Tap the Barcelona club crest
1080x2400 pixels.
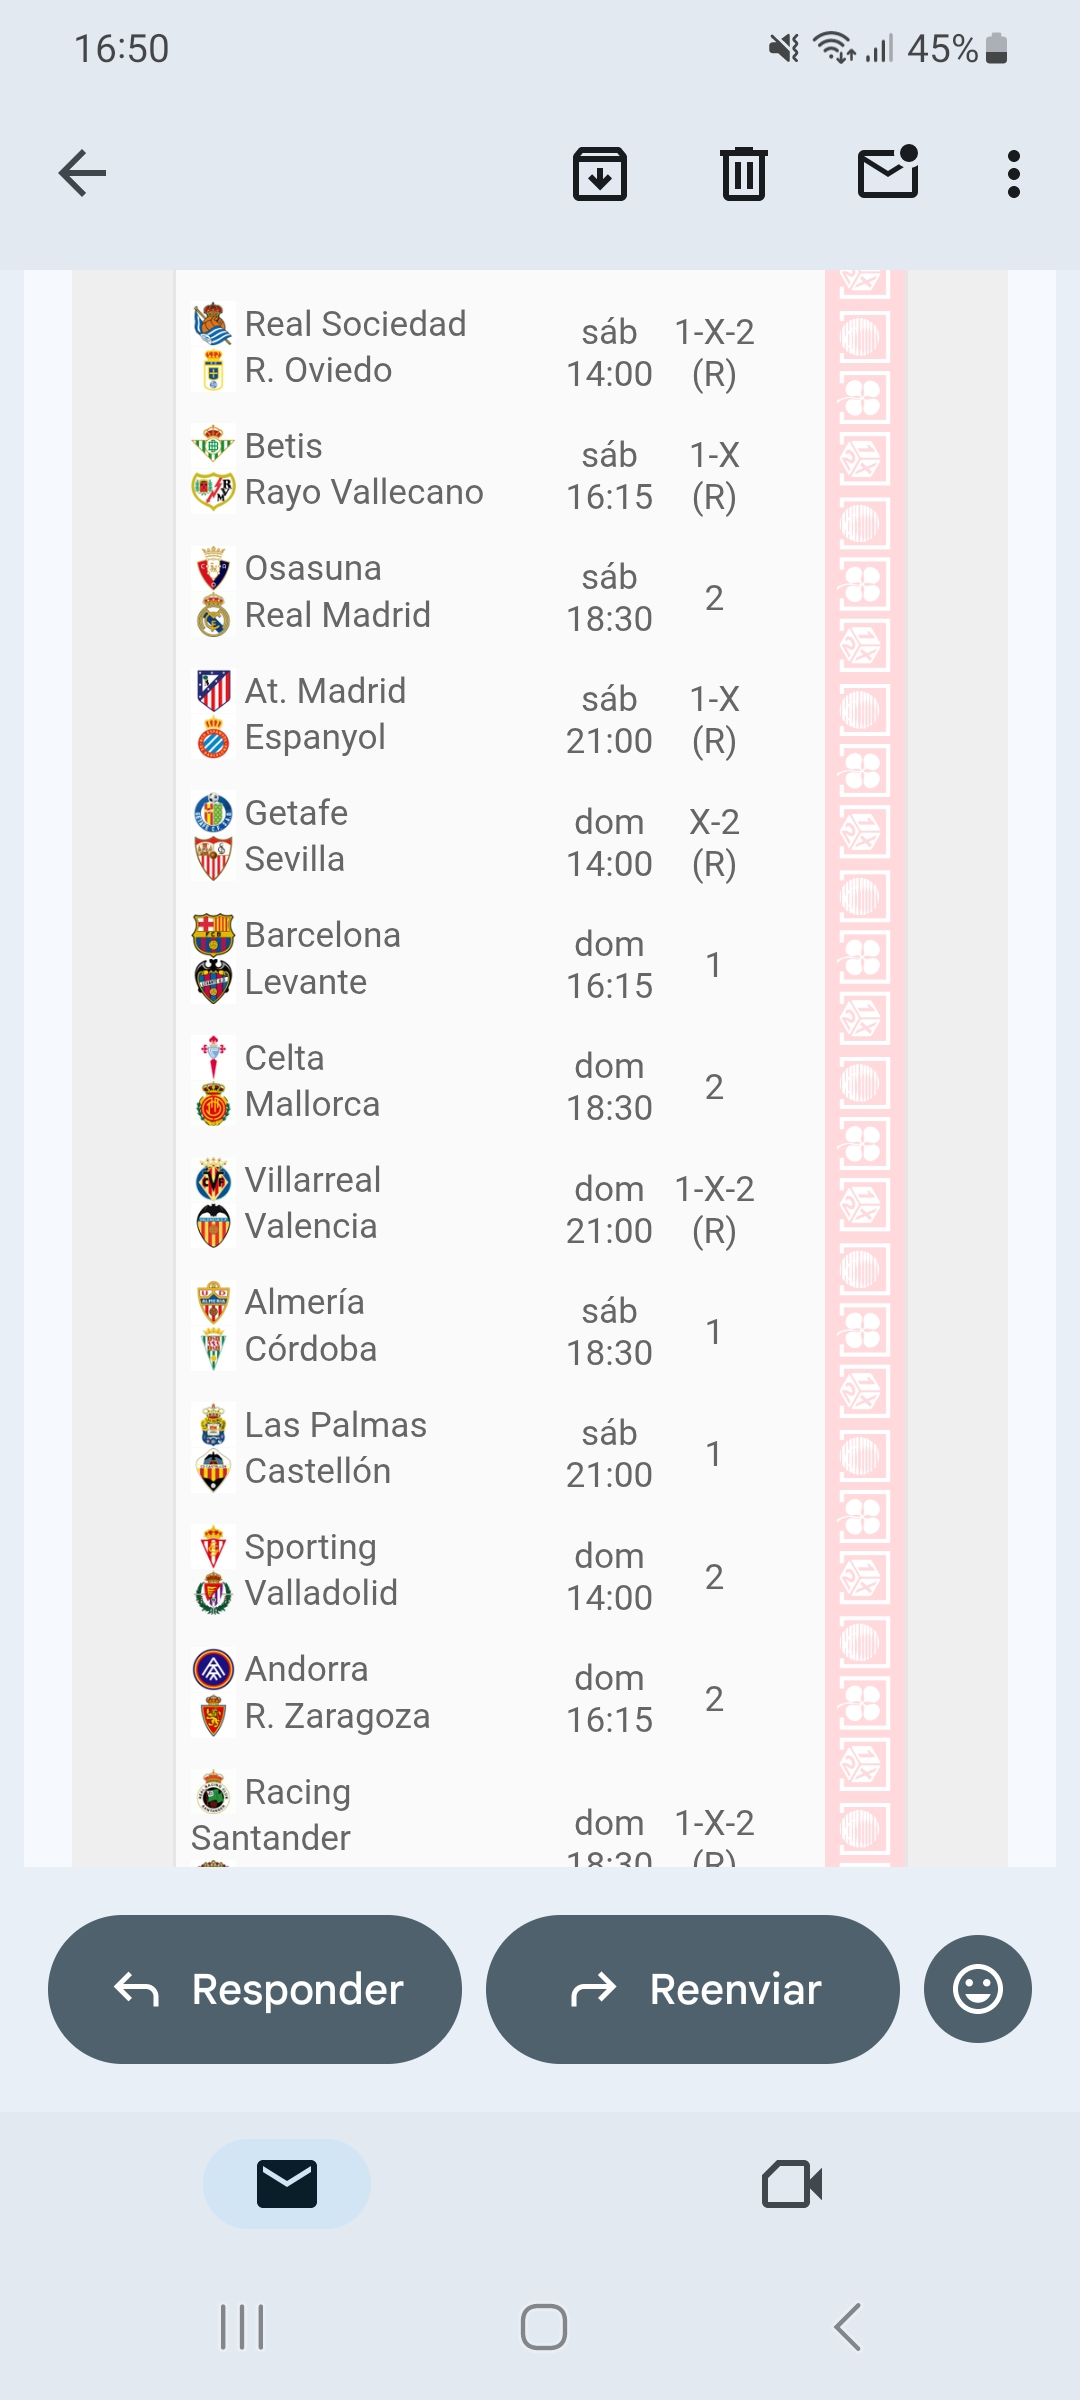213,935
